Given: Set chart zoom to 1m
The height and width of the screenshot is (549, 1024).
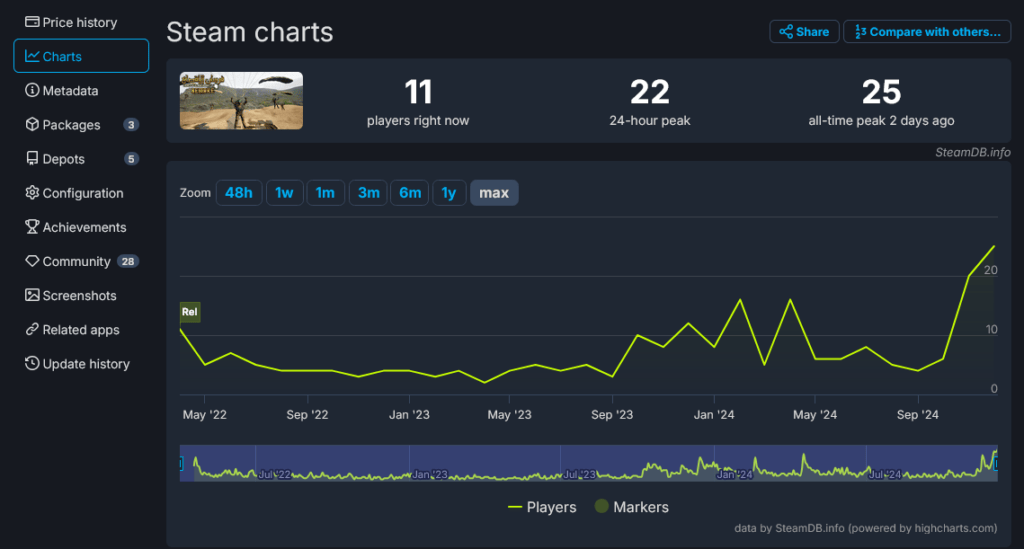Looking at the screenshot, I should (x=325, y=193).
